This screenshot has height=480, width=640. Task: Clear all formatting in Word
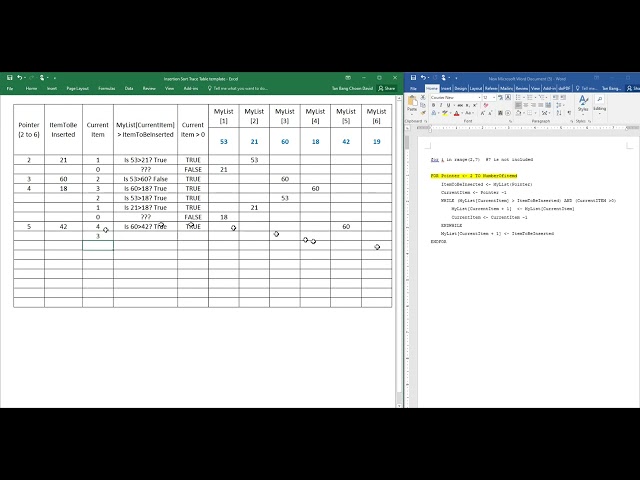pos(486,105)
